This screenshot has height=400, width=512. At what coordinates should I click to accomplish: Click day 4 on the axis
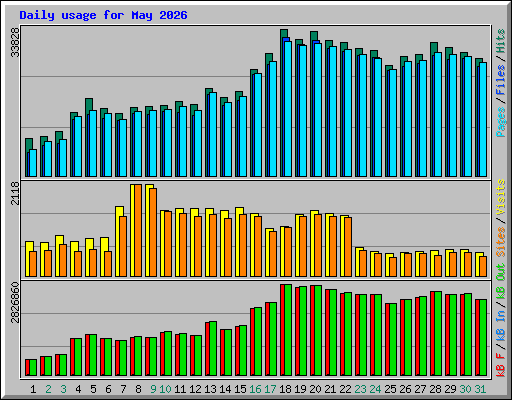point(78,389)
